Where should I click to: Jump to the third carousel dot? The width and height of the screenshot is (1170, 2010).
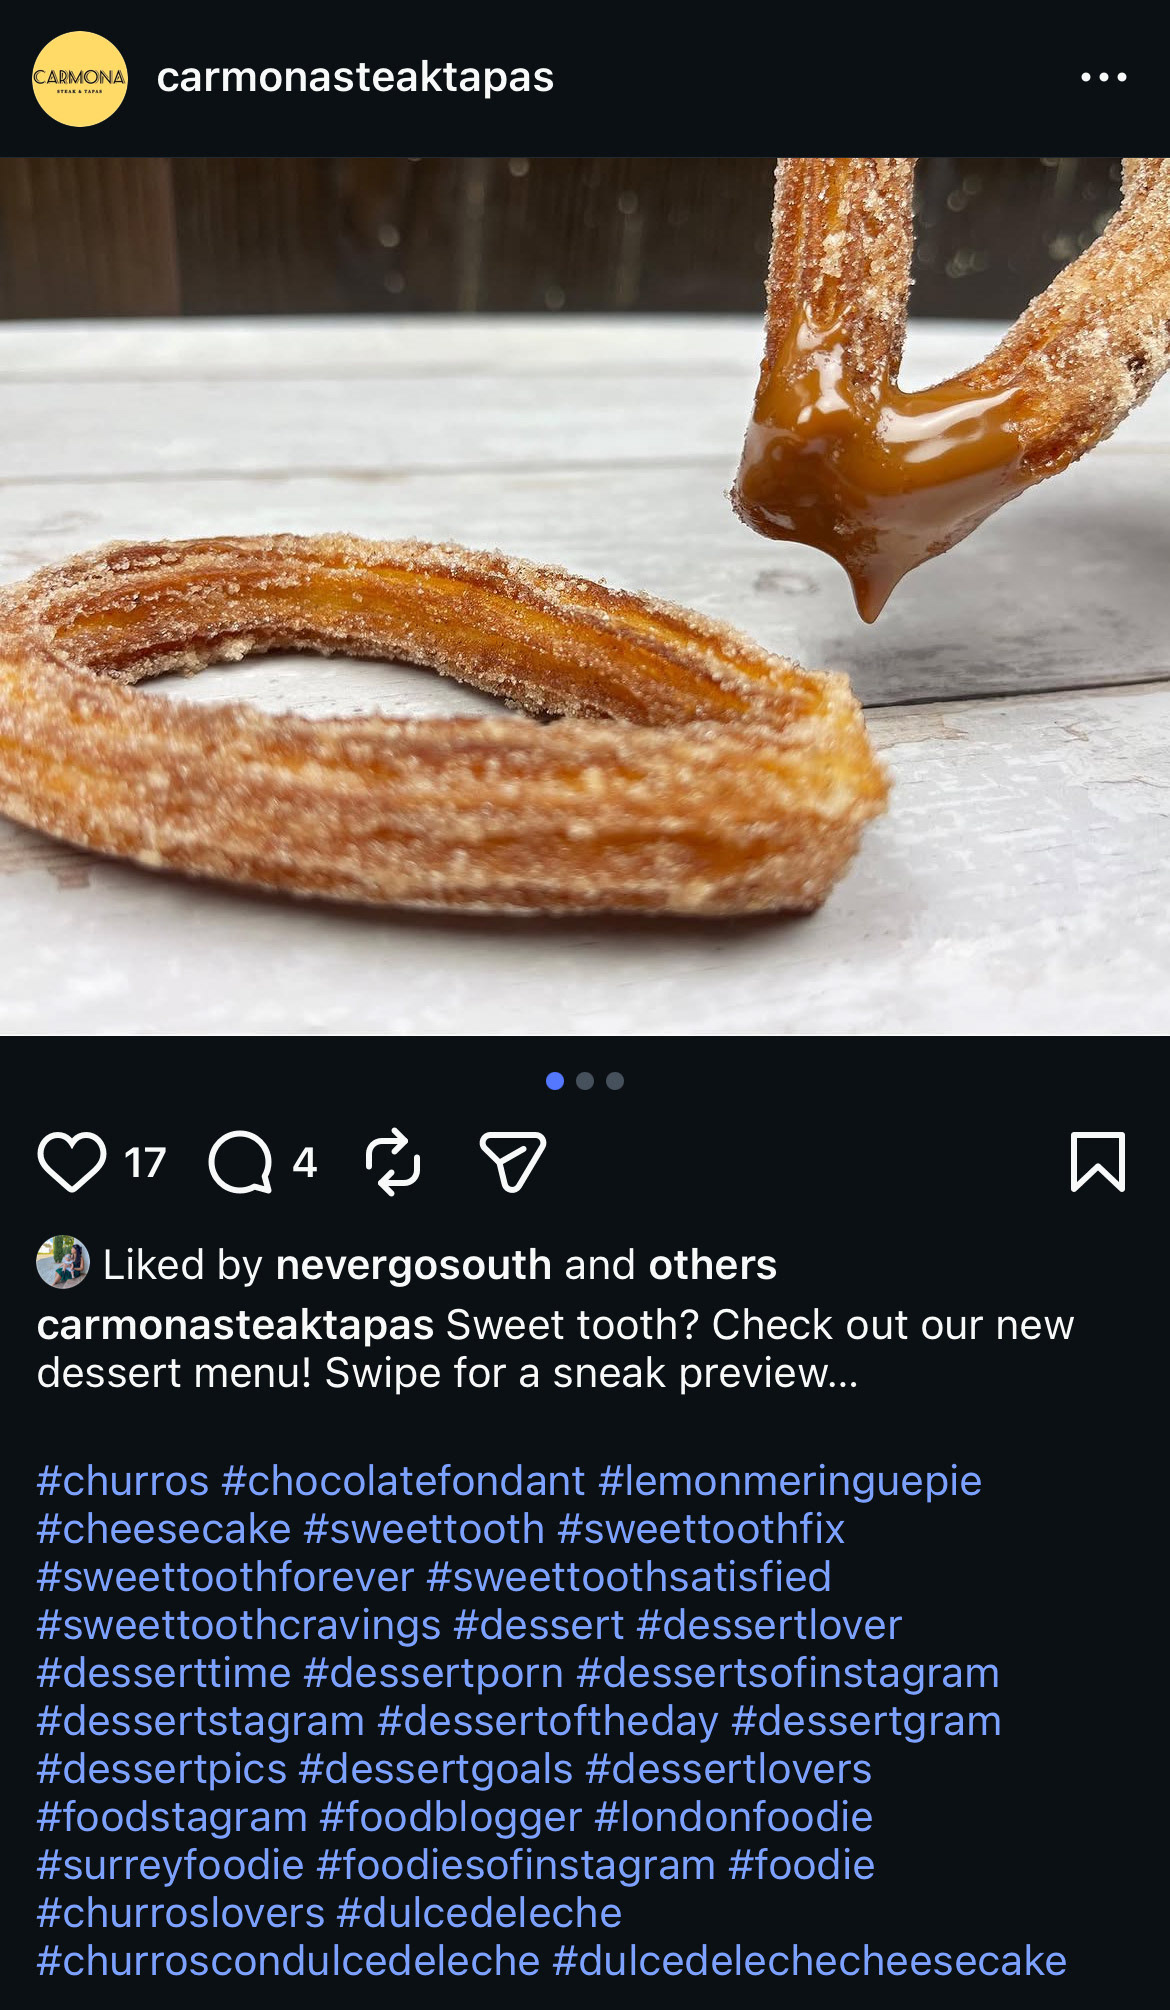click(x=615, y=1081)
